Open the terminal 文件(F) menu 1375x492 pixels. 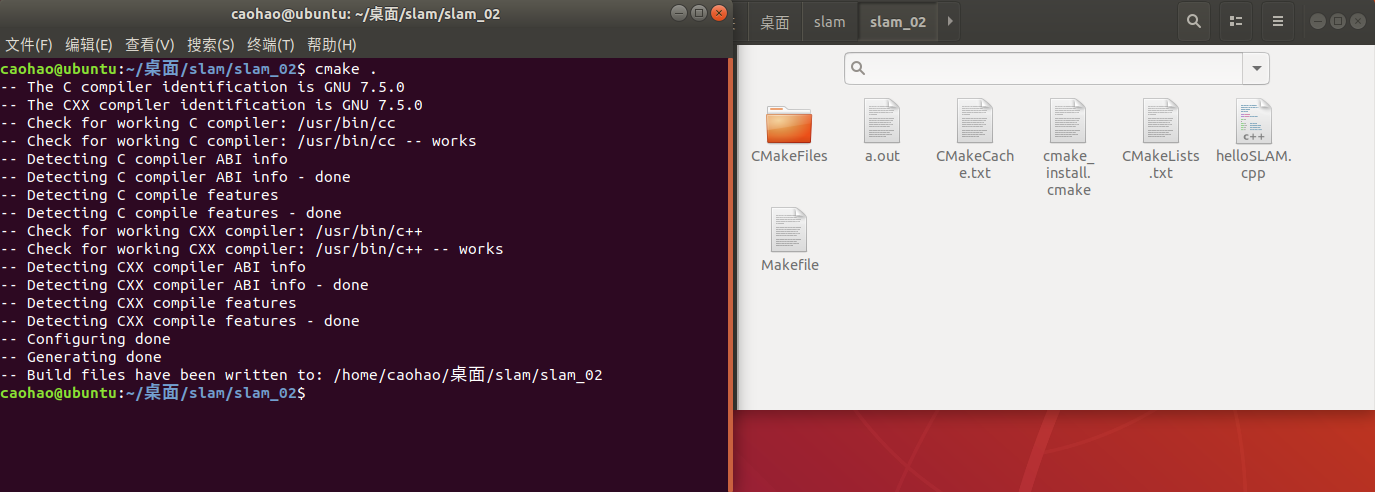pyautogui.click(x=29, y=45)
